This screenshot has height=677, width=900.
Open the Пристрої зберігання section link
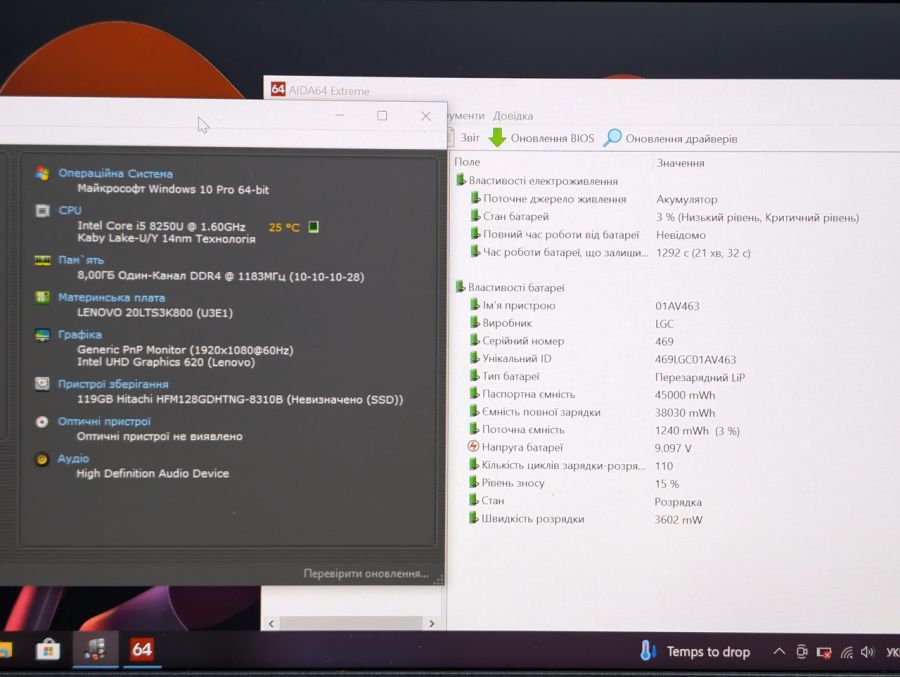click(x=113, y=384)
